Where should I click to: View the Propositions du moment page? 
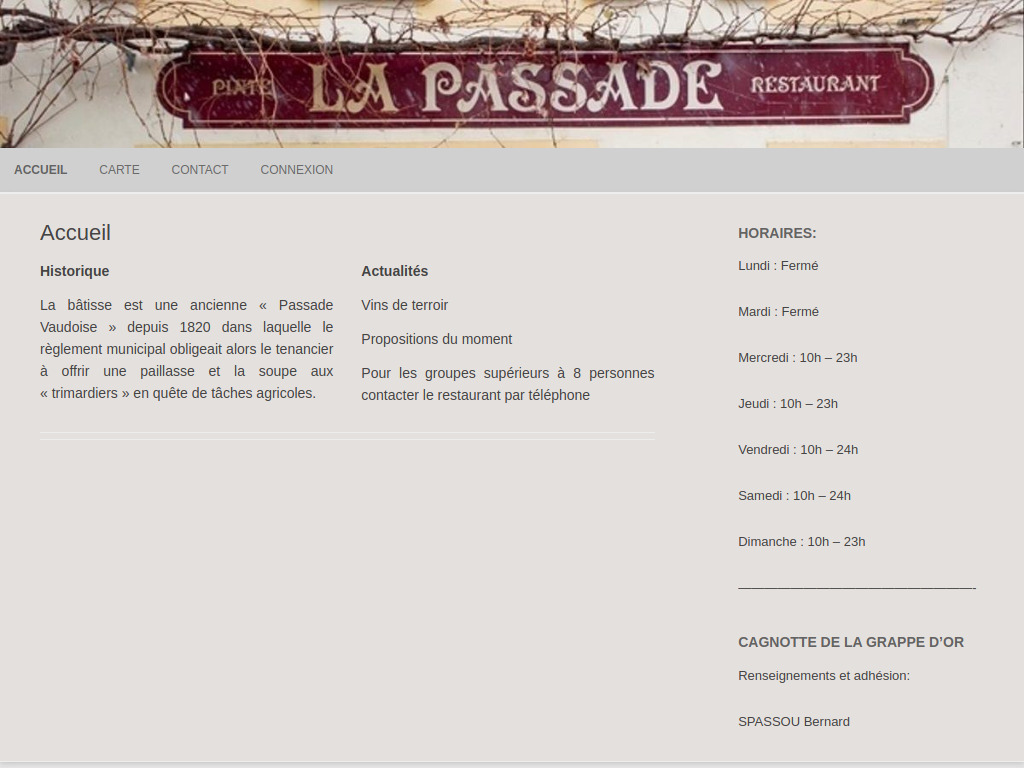(437, 339)
